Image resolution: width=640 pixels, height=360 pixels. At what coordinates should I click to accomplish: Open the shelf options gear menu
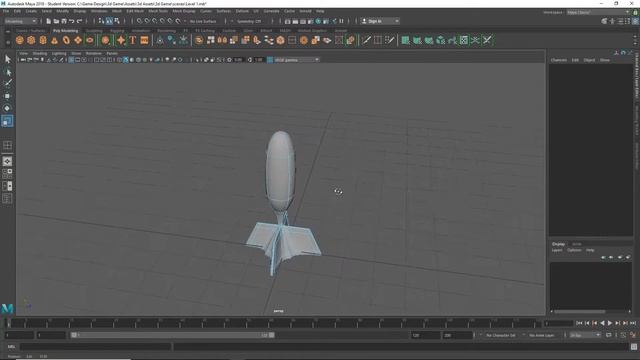click(8, 42)
